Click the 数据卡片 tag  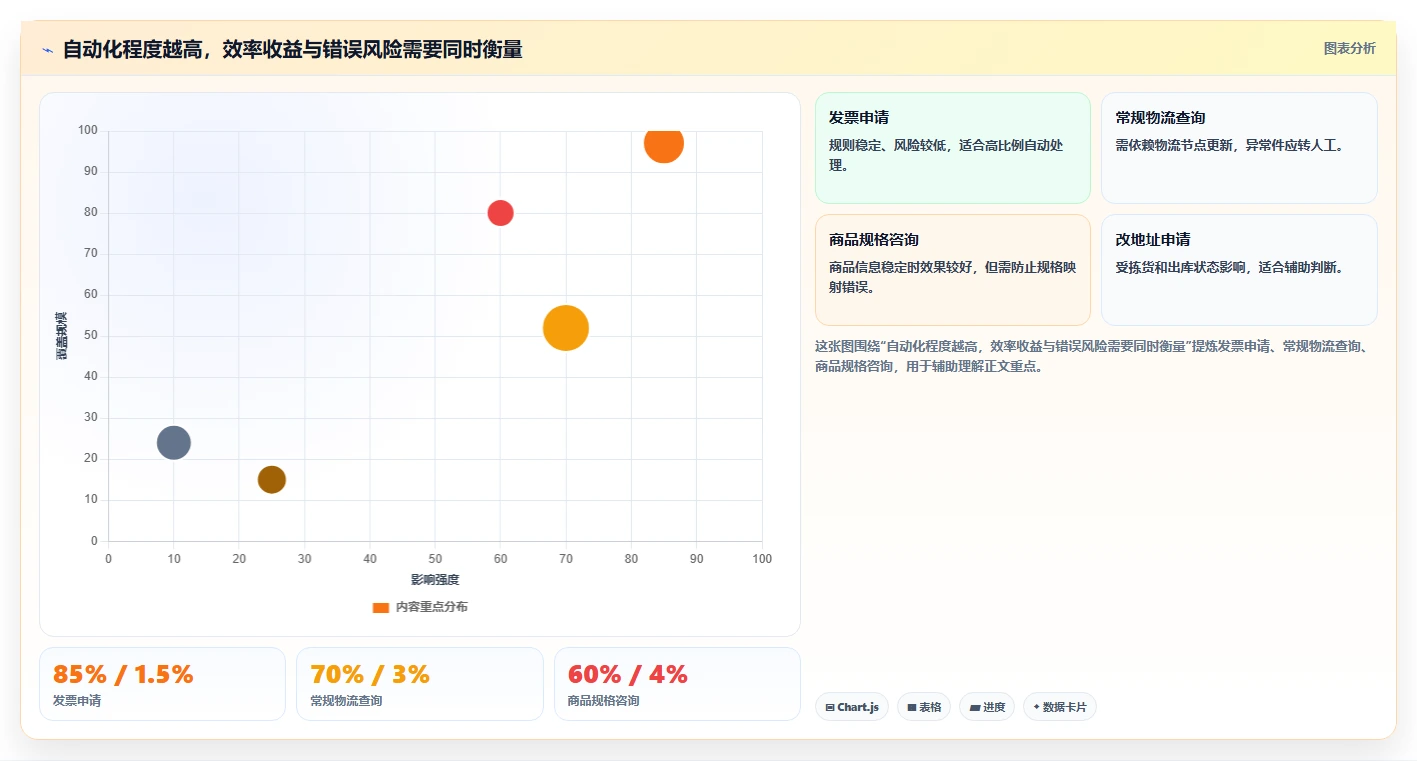pyautogui.click(x=1060, y=707)
